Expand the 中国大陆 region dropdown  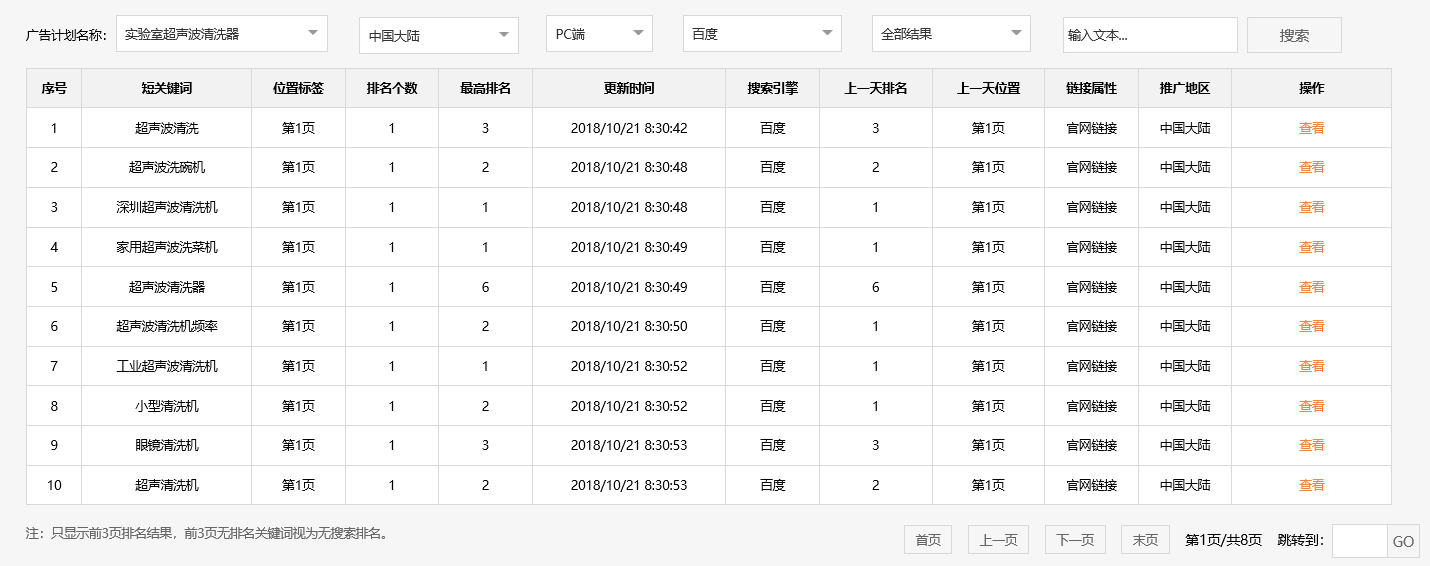click(x=439, y=35)
